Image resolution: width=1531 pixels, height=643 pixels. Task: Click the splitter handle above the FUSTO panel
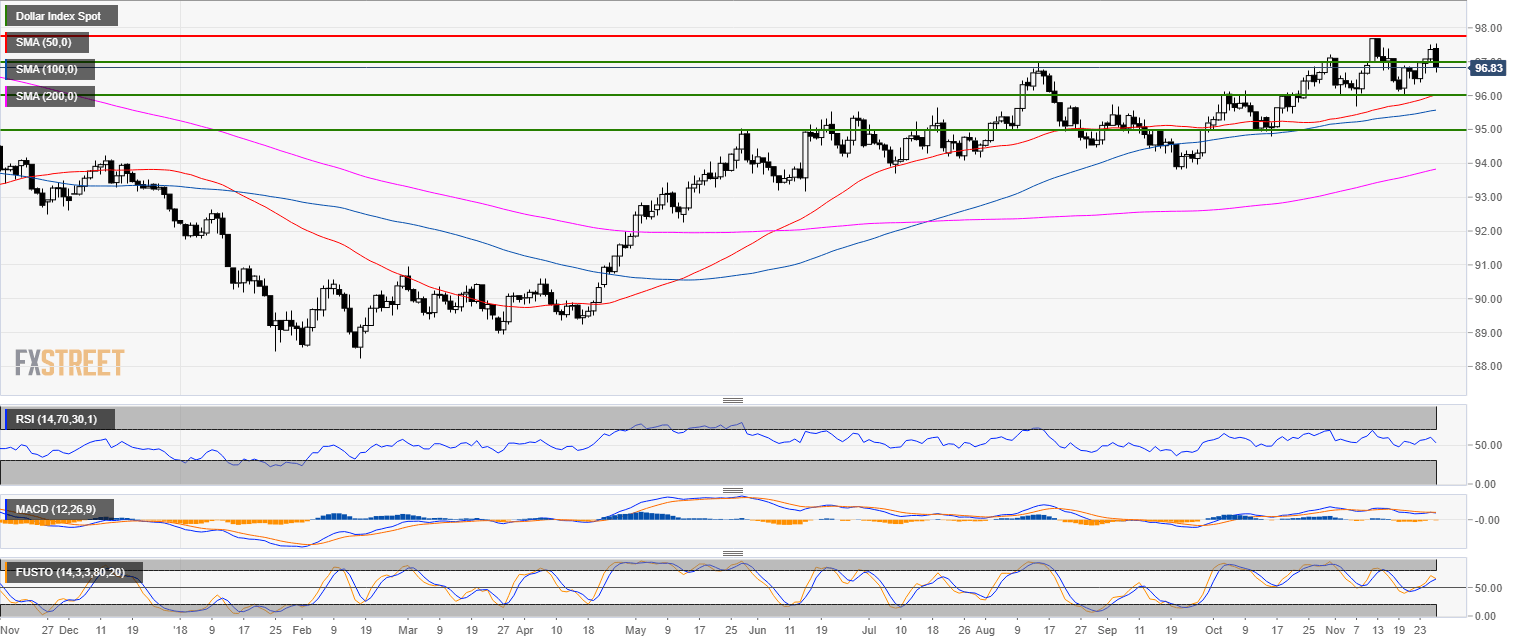click(732, 553)
